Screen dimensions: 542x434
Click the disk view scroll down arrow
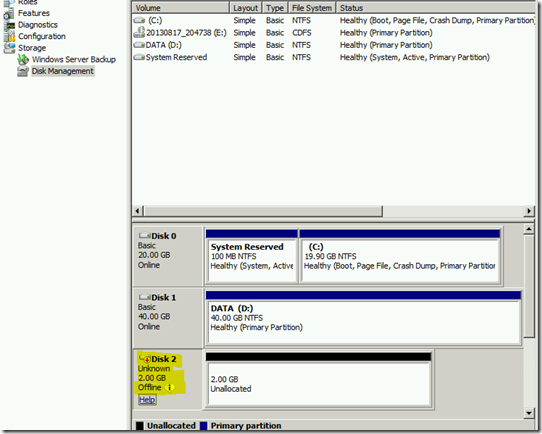click(529, 413)
